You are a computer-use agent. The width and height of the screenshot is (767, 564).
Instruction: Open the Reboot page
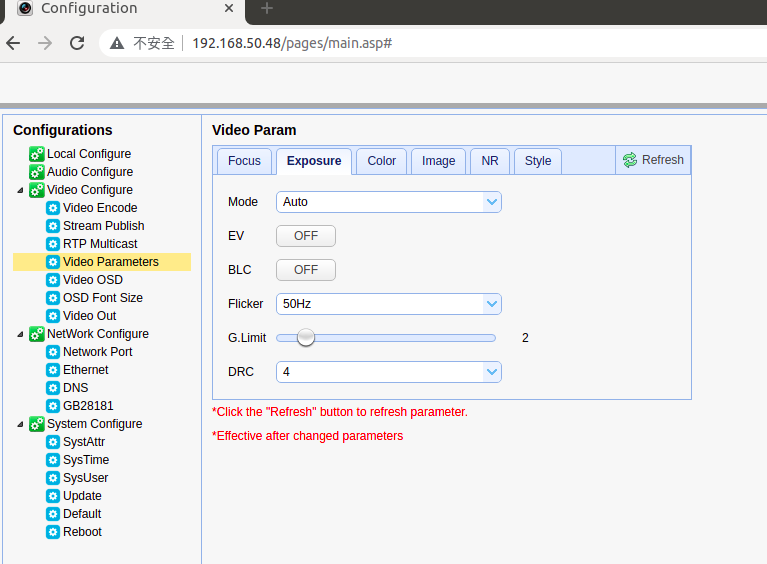coord(82,532)
